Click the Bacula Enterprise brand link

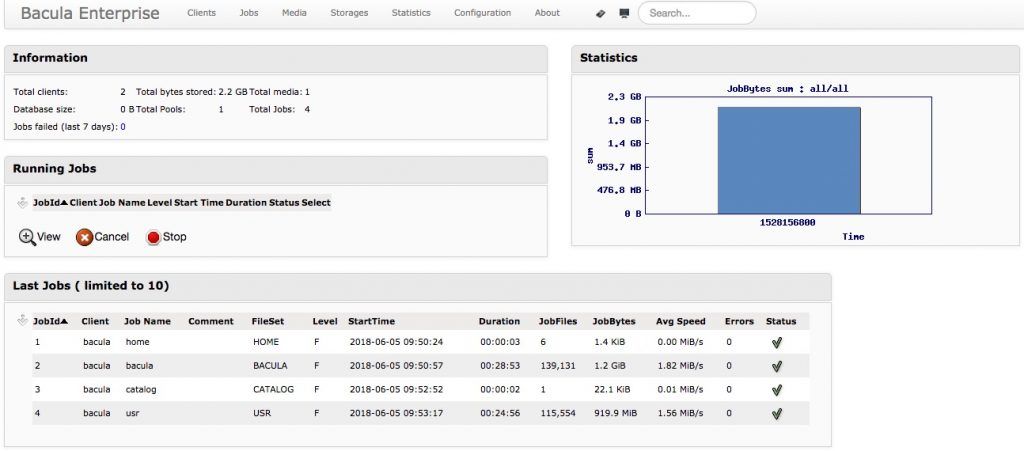coord(90,13)
